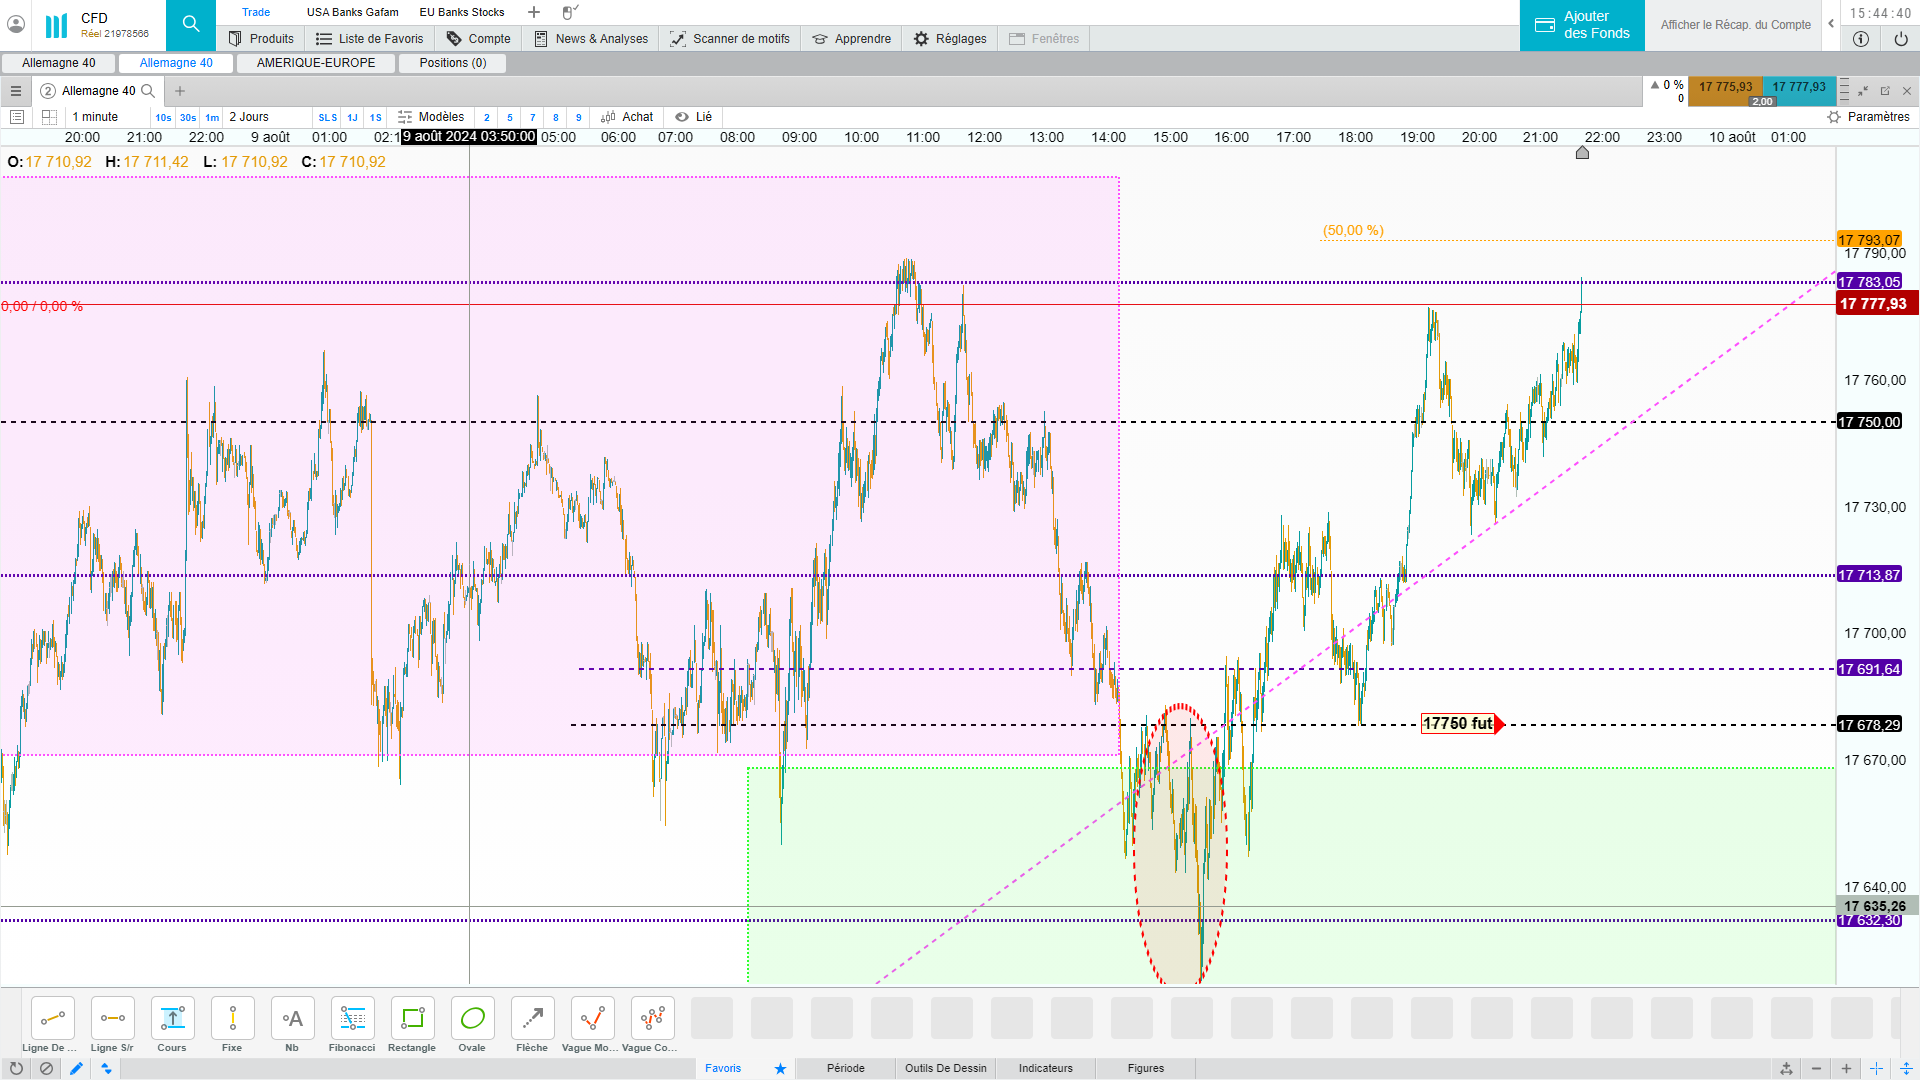Switch to the AMERIQUE-EUROPE workspace tab

(x=316, y=63)
